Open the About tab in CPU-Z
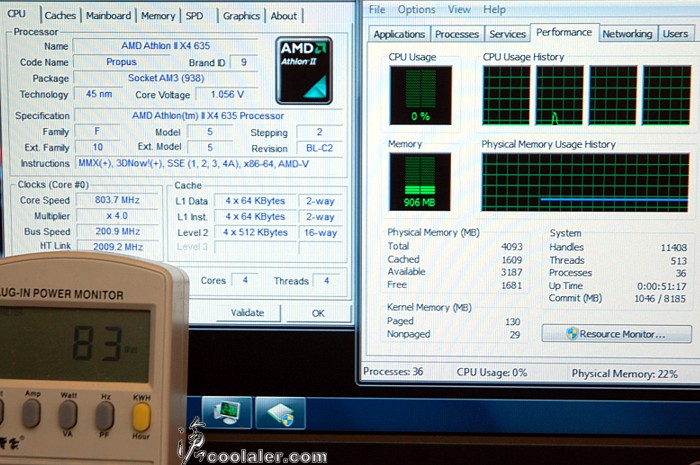This screenshot has width=700, height=465. (x=283, y=16)
